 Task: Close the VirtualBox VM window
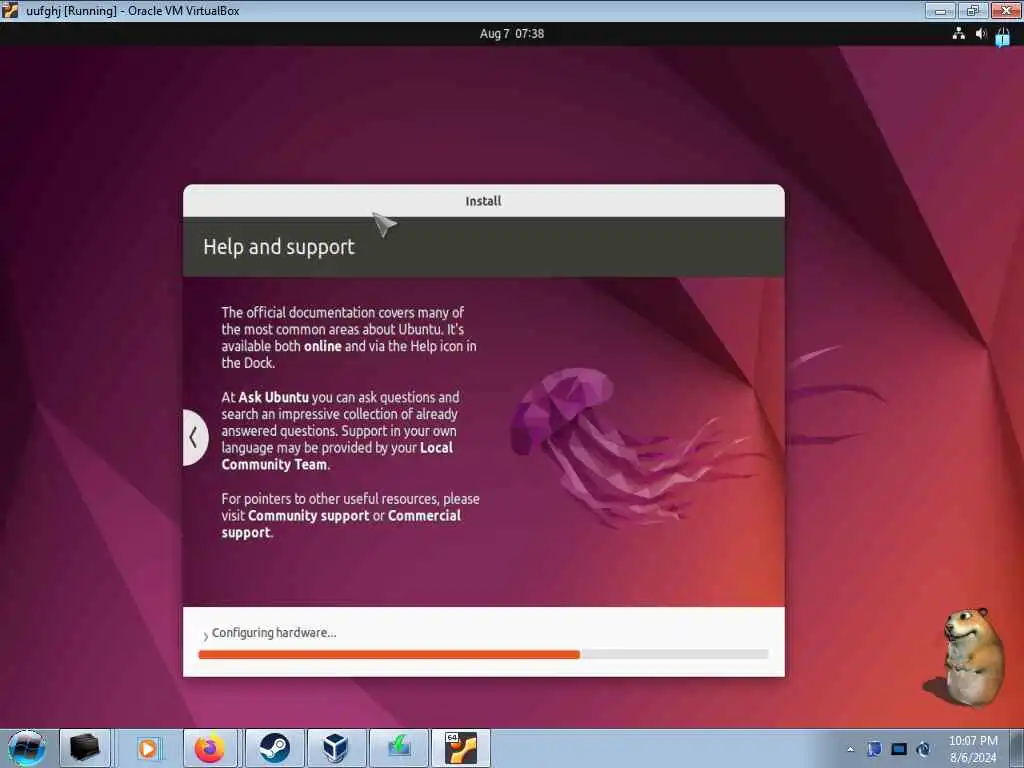point(1006,10)
